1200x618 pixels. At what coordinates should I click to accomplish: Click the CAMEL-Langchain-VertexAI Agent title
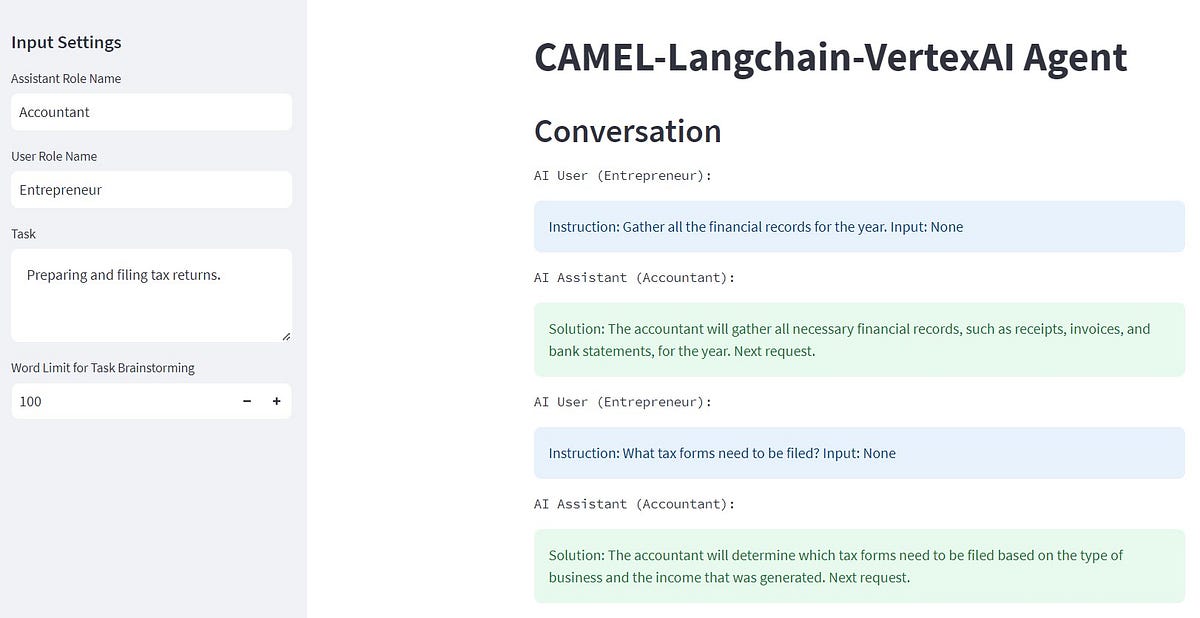click(x=830, y=57)
